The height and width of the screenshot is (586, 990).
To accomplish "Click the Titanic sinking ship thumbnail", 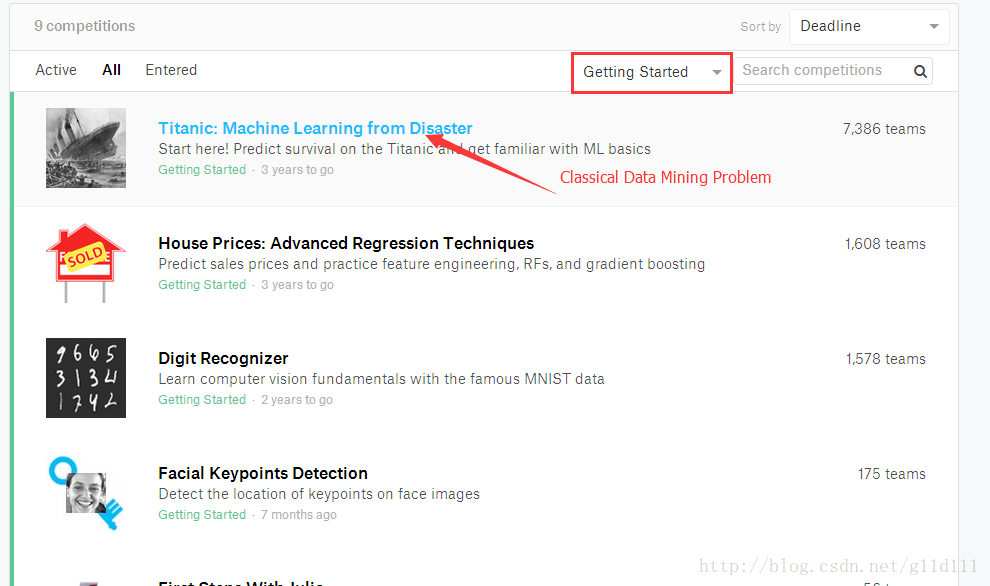I will (86, 148).
